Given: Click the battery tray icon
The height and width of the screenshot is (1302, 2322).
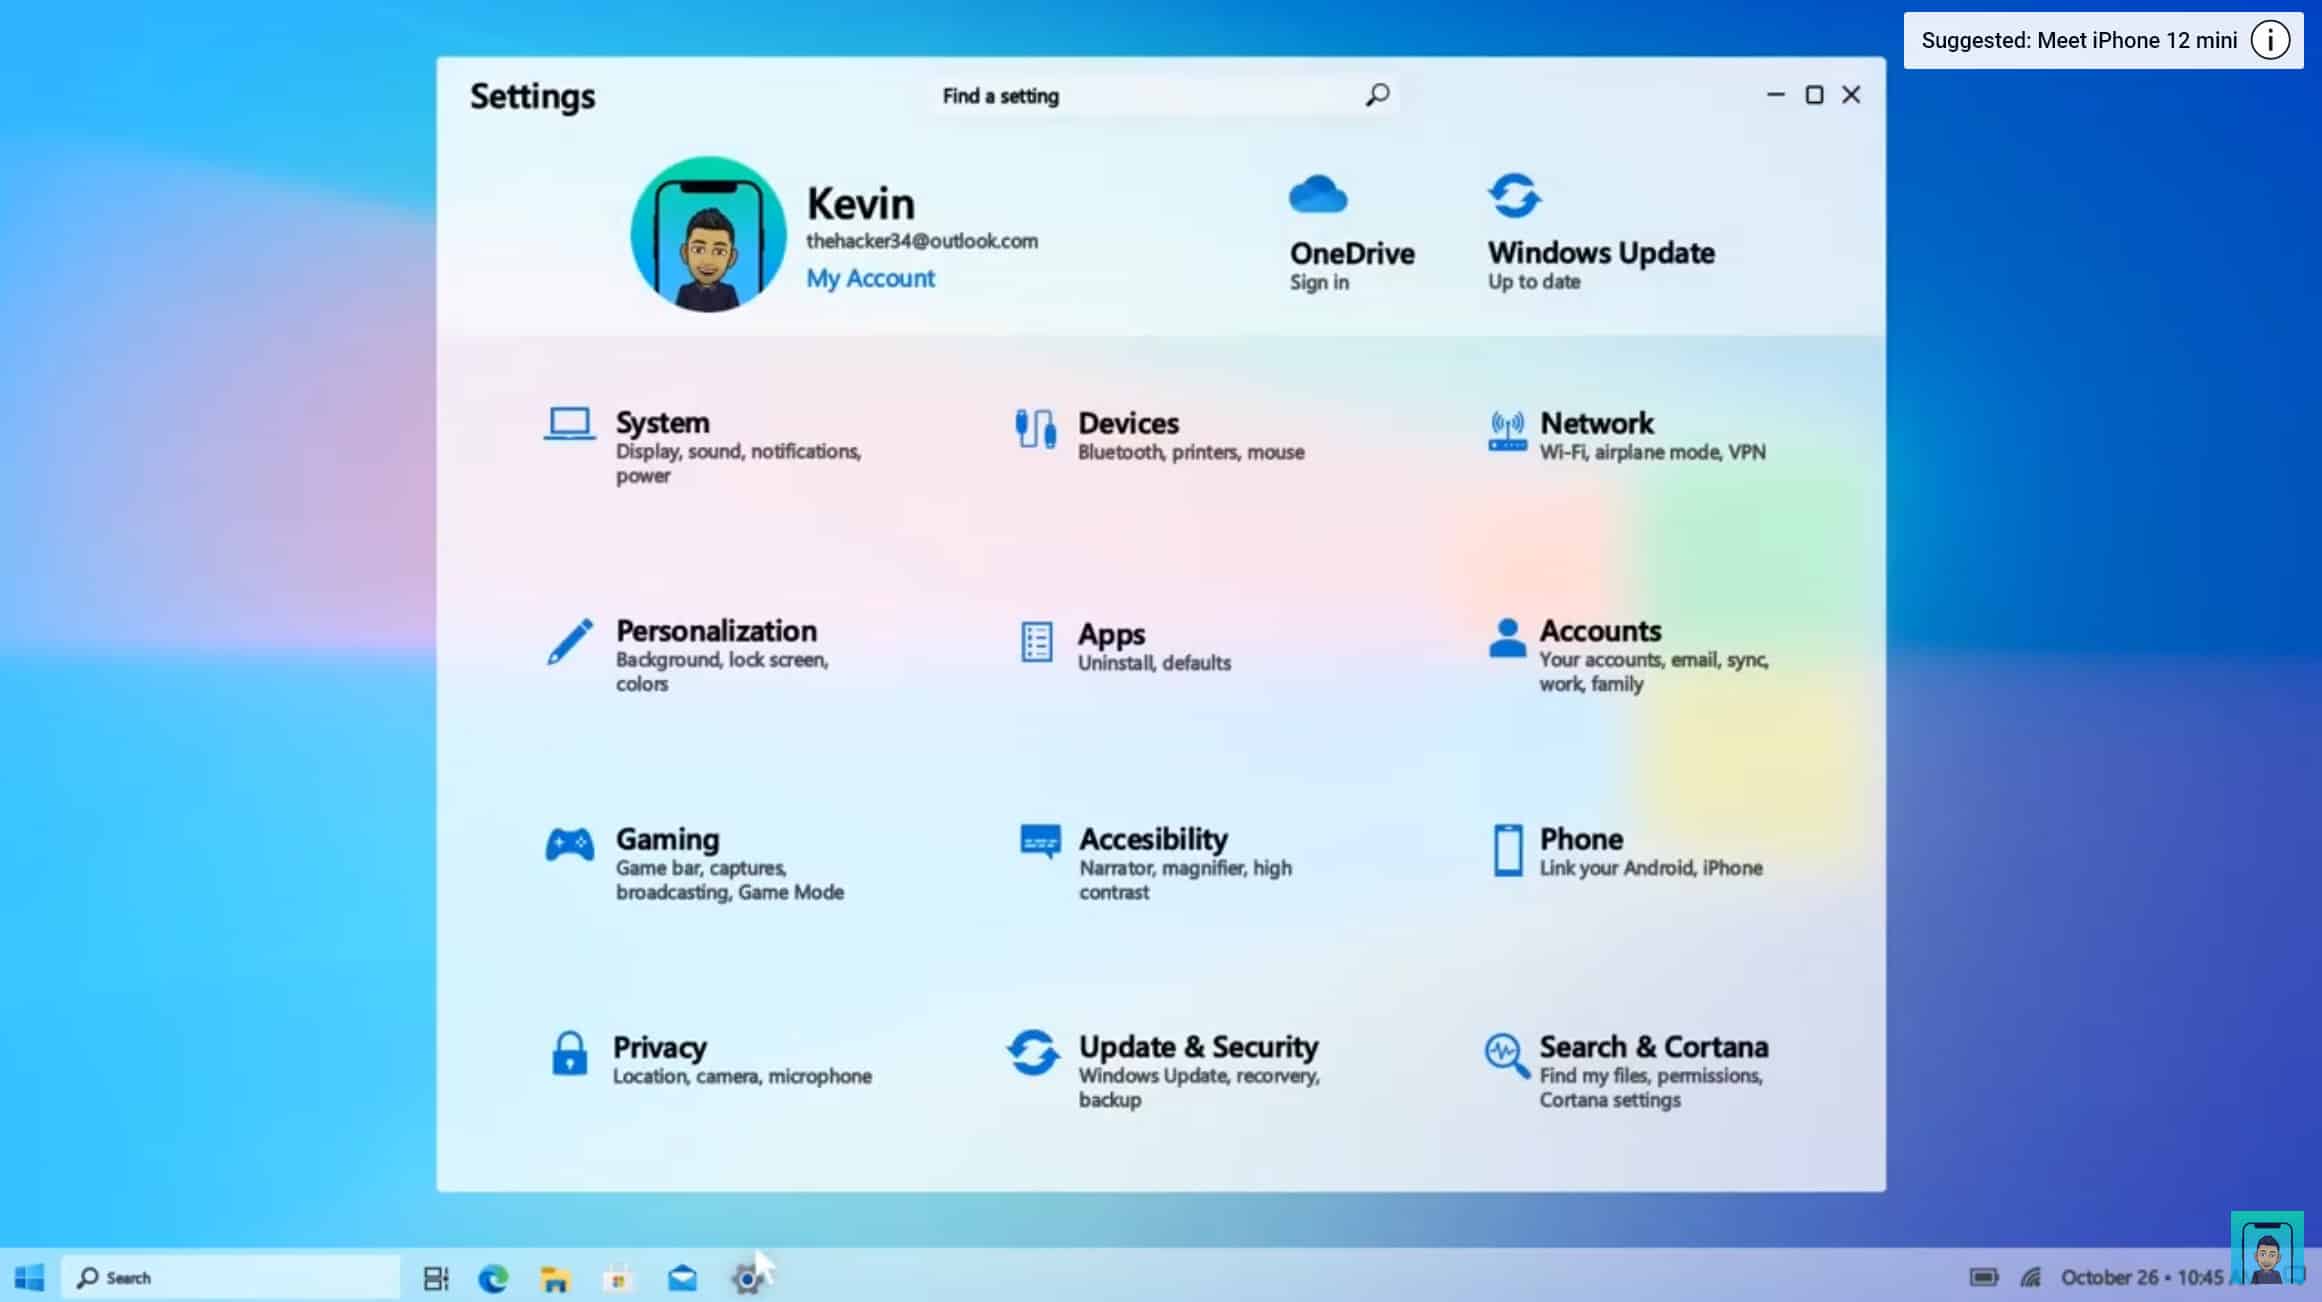Looking at the screenshot, I should [1984, 1277].
